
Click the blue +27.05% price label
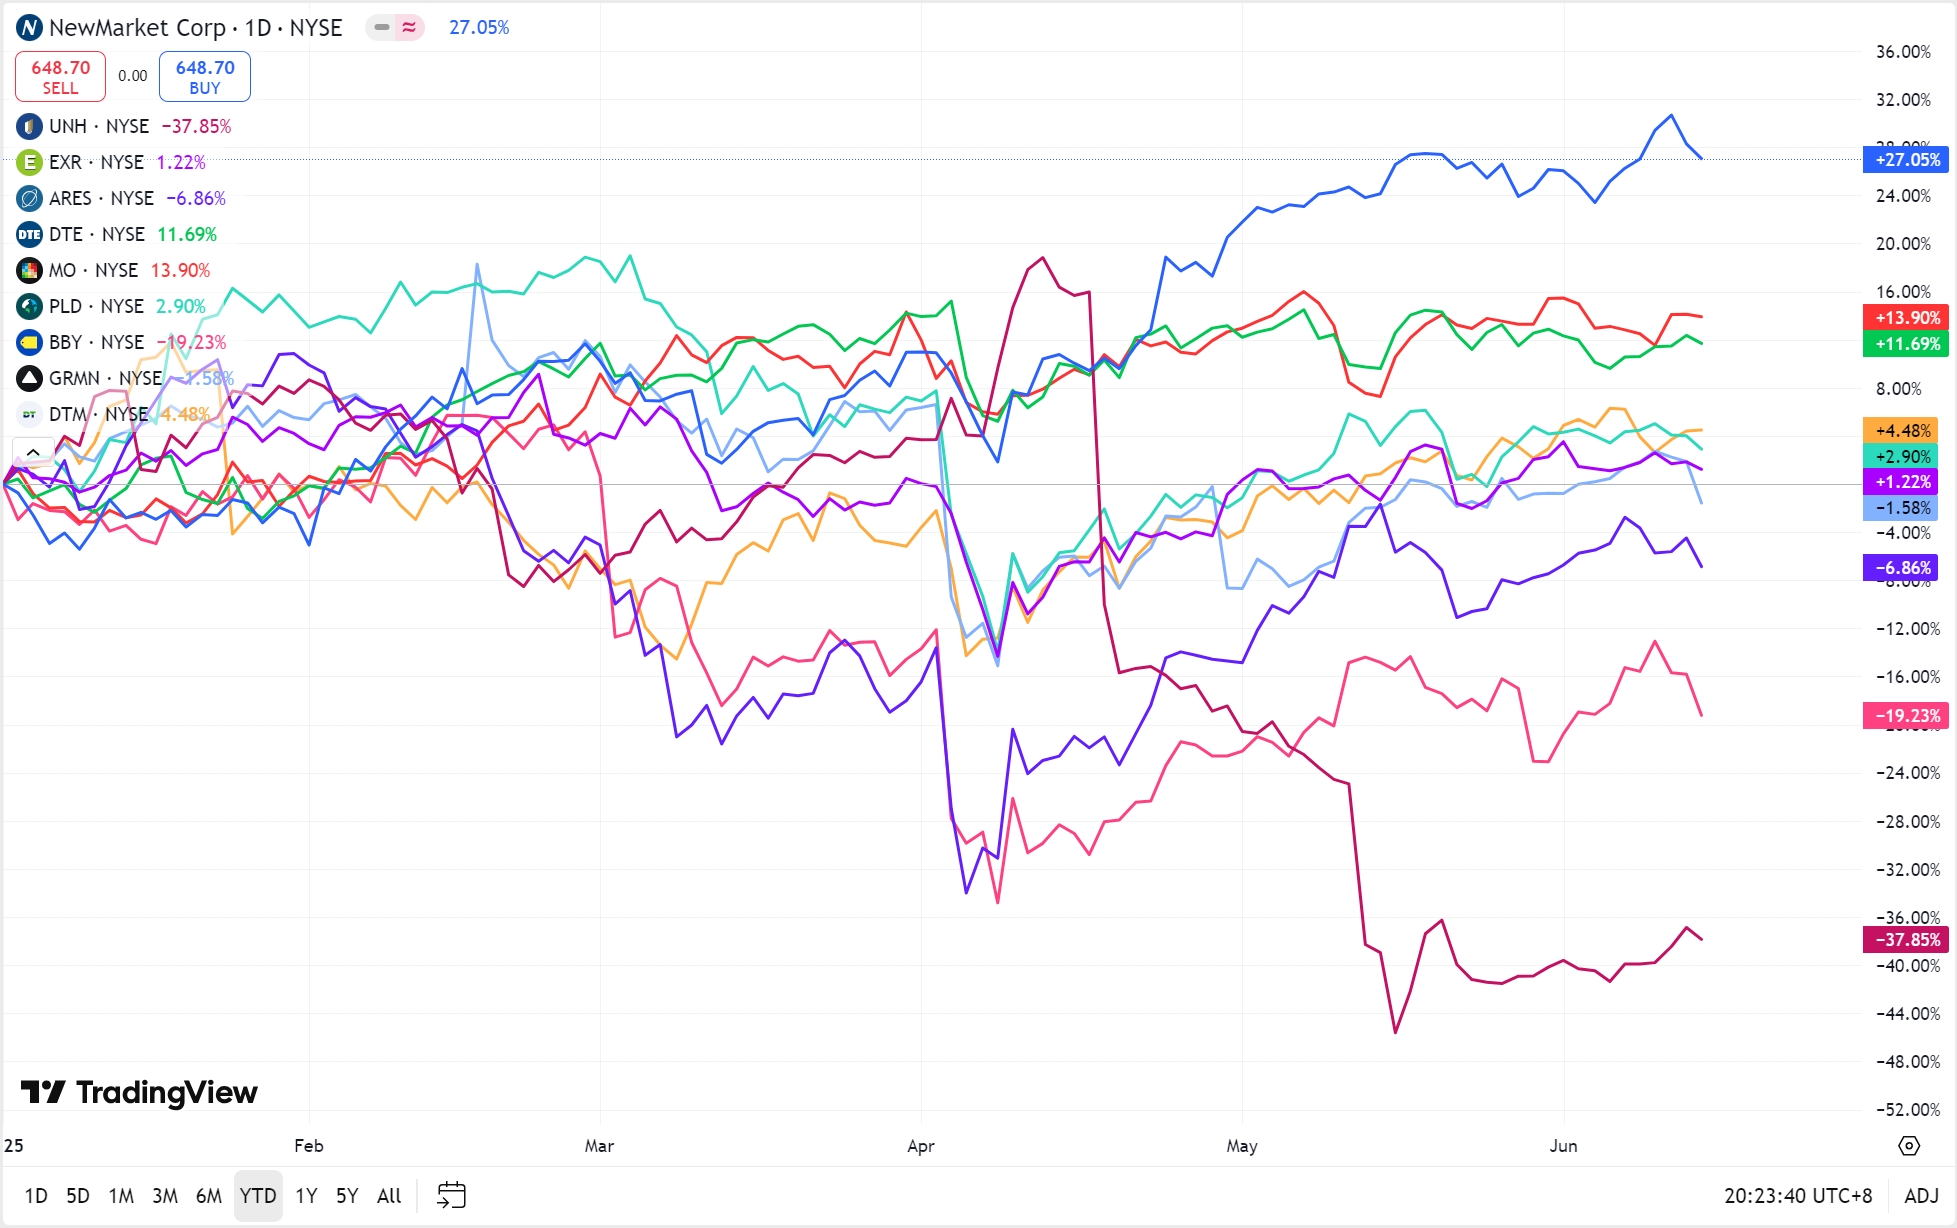point(1906,160)
